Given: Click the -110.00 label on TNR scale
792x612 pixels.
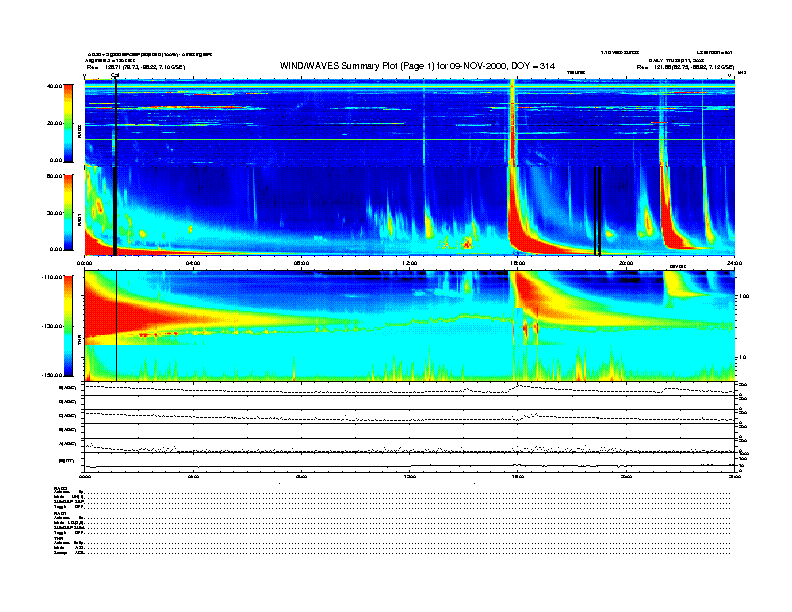Looking at the screenshot, I should pyautogui.click(x=53, y=277).
